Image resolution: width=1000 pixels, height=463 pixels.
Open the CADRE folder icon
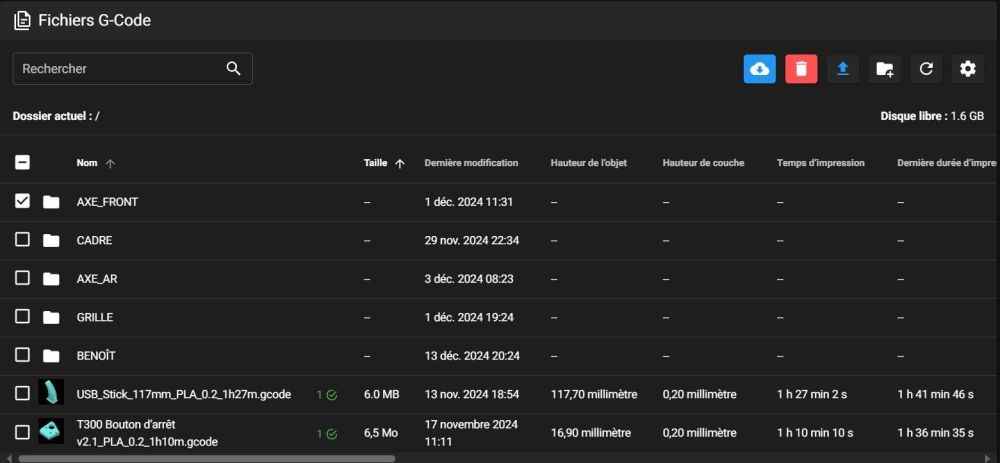click(x=51, y=240)
